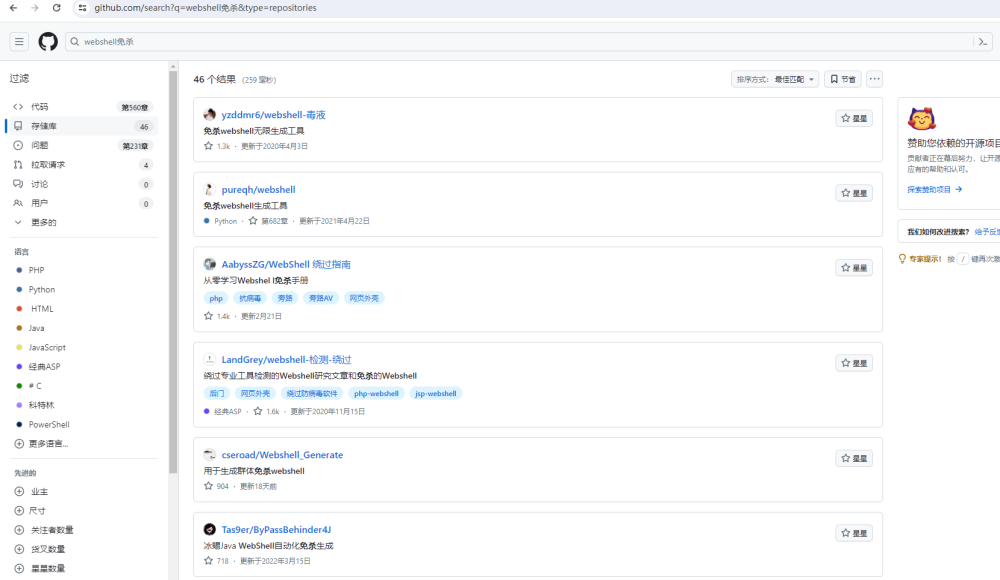Star the Tas9er/ByPassBehinder4J repository
The width and height of the screenshot is (1000, 580).
click(854, 533)
